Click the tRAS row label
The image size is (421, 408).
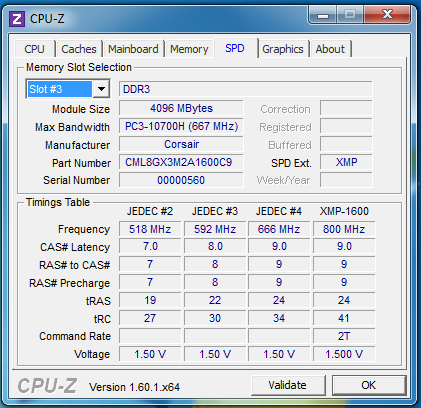click(x=98, y=301)
